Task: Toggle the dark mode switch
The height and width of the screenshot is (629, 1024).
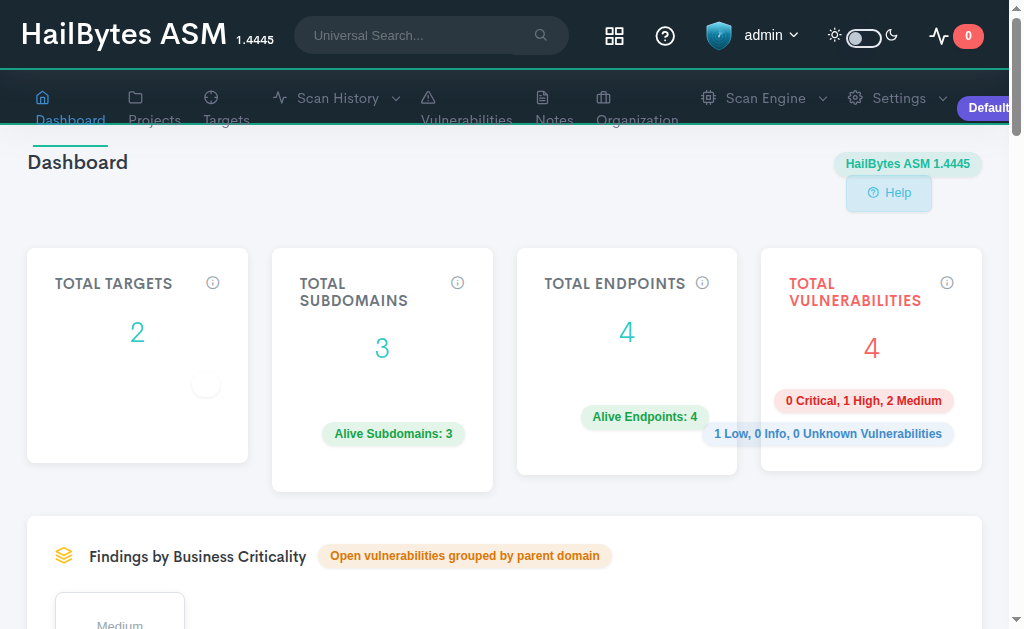Action: 863,37
